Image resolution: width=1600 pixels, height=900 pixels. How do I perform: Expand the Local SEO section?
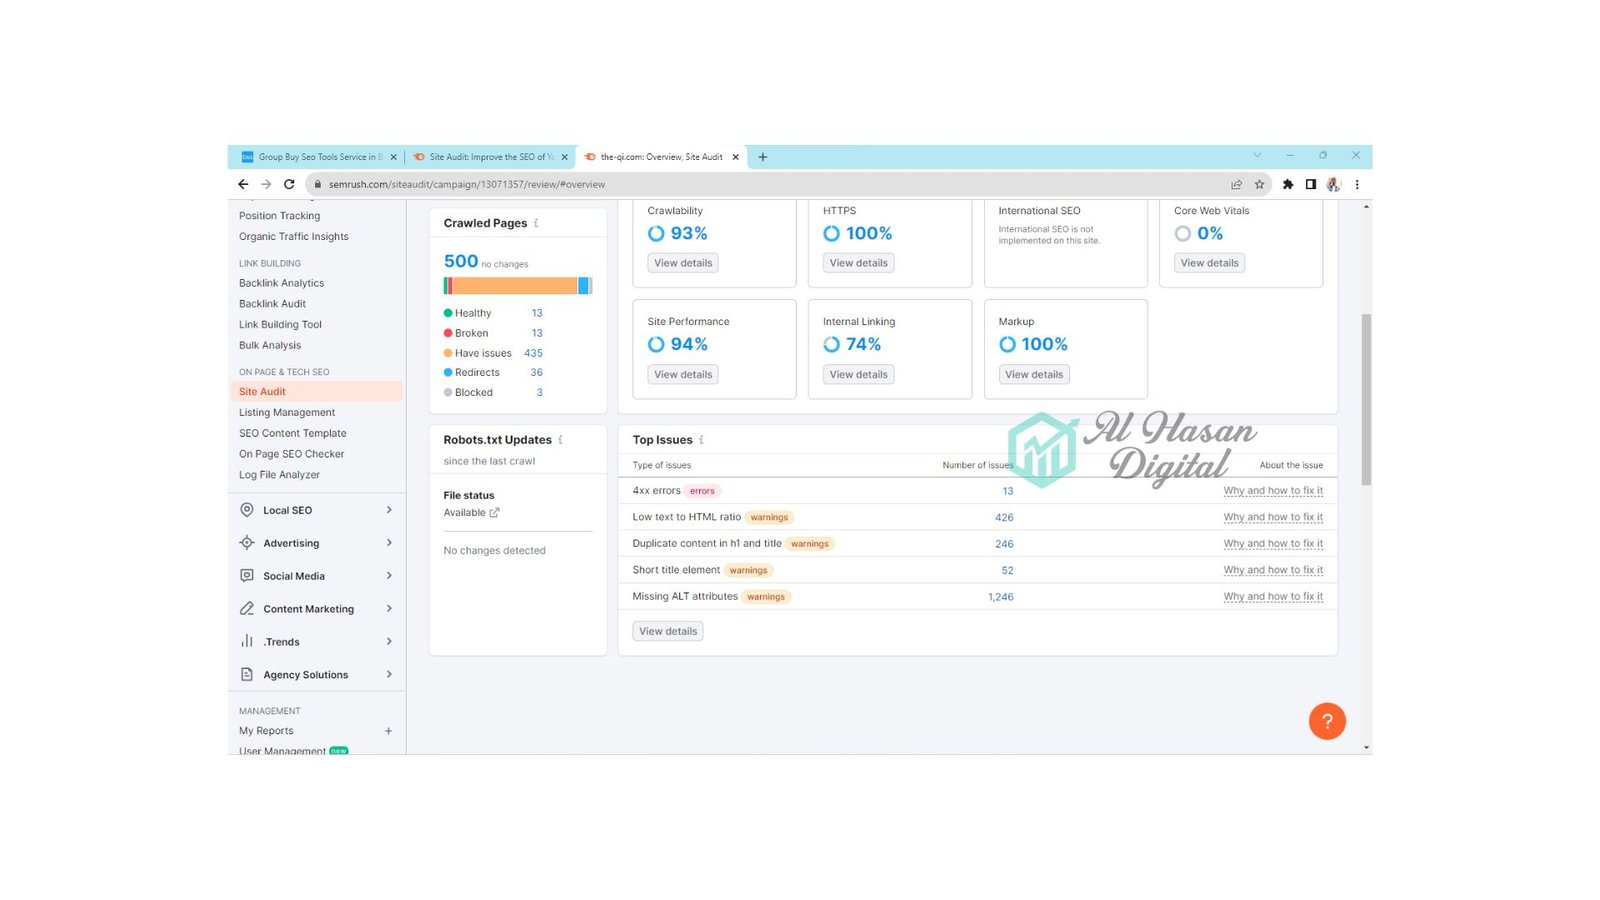[389, 510]
